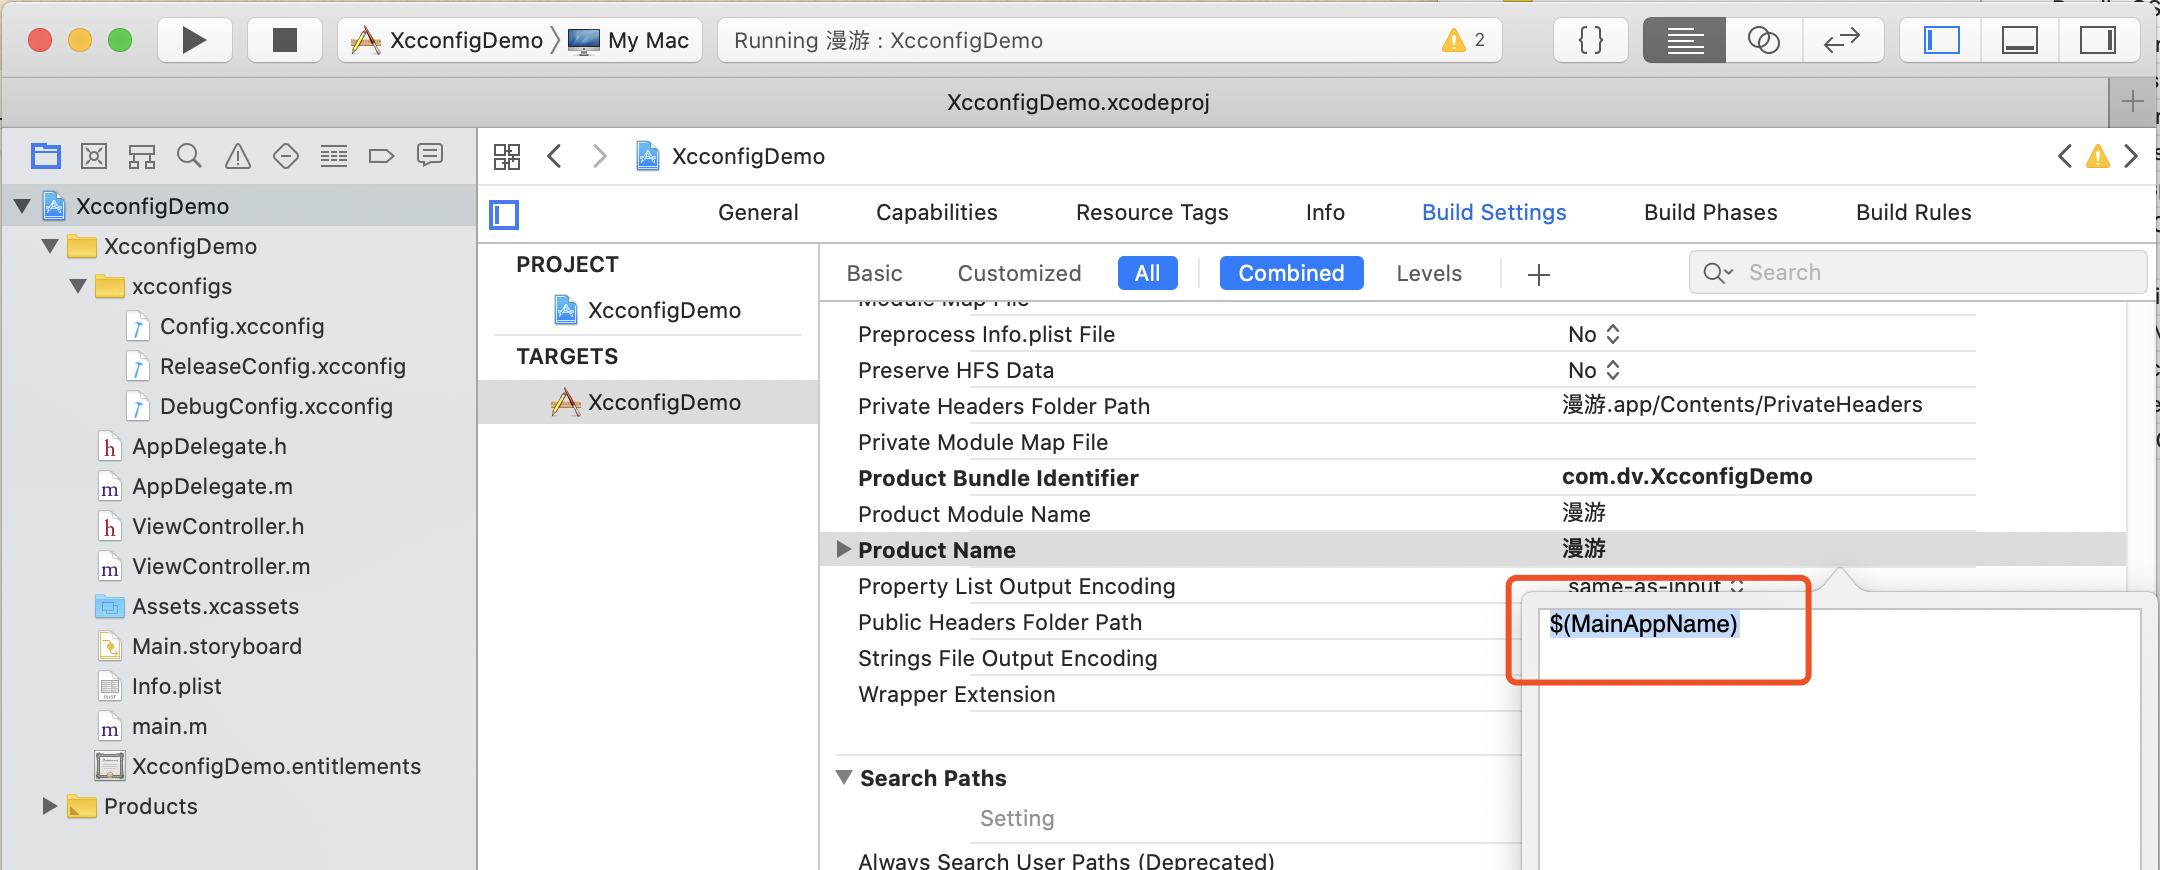The height and width of the screenshot is (870, 2160).
Task: Show the Find navigator
Action: point(189,156)
